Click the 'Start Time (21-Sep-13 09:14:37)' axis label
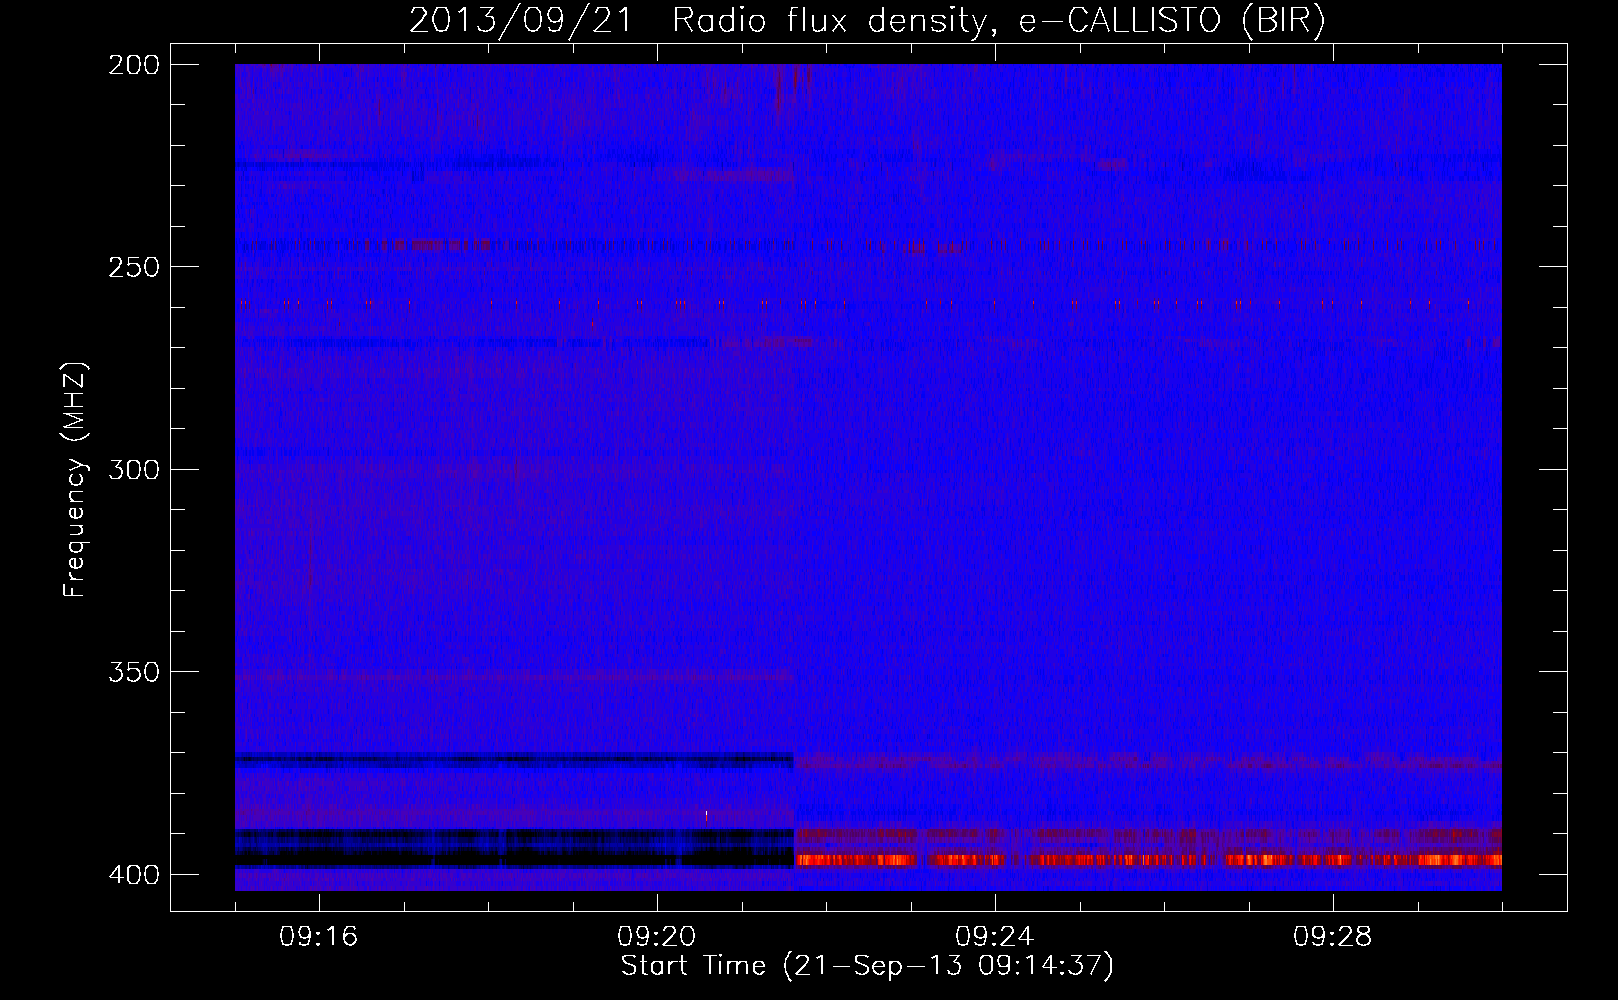1618x1000 pixels. [x=867, y=966]
